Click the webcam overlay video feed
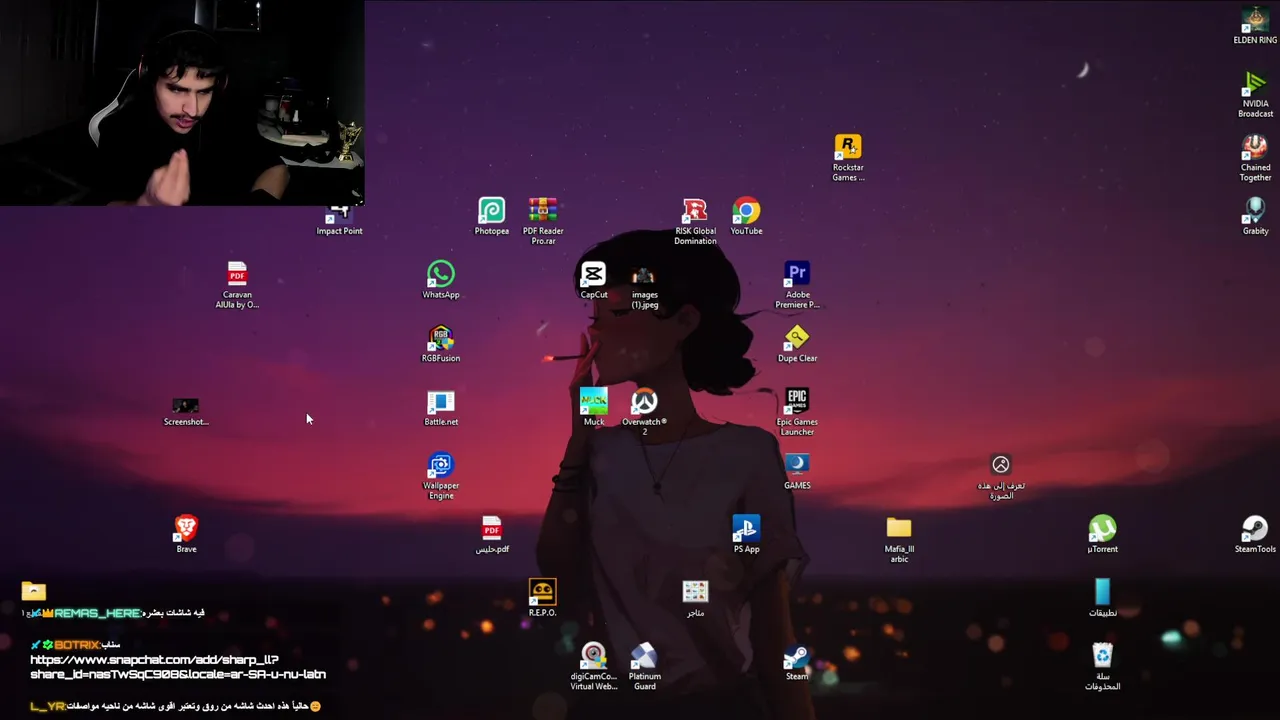 tap(182, 103)
